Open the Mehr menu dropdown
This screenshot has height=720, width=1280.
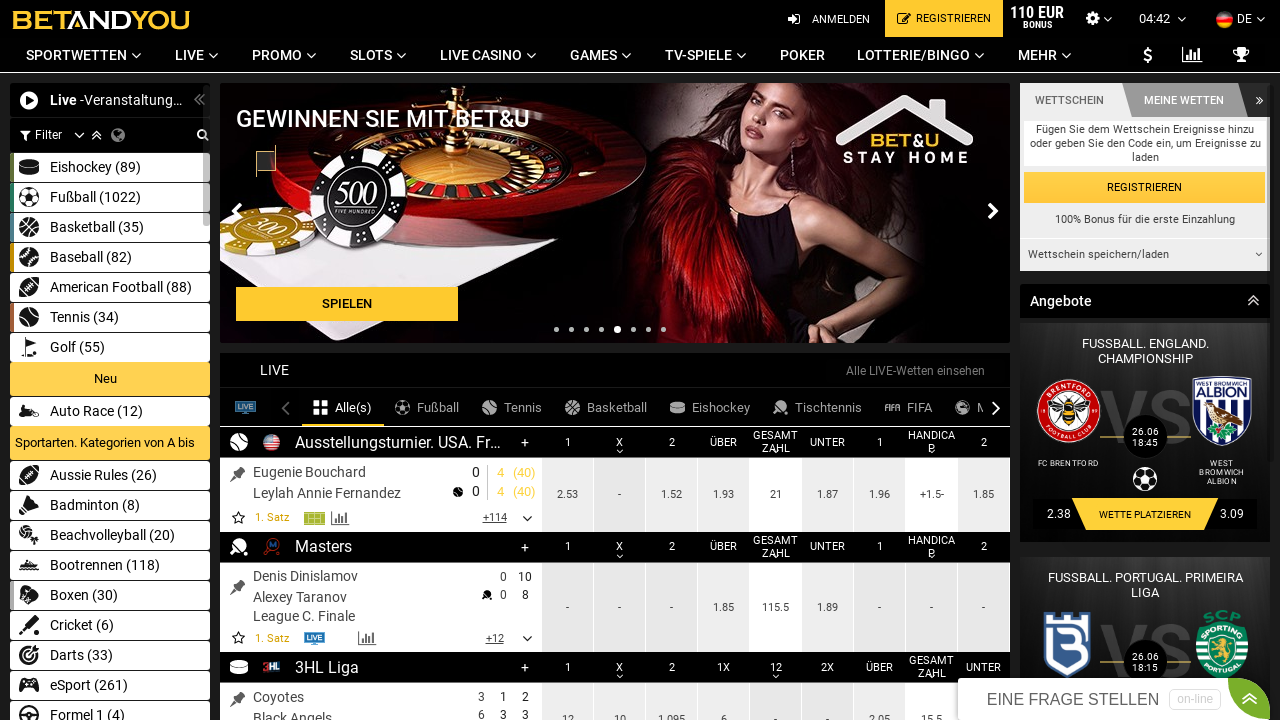point(1045,55)
